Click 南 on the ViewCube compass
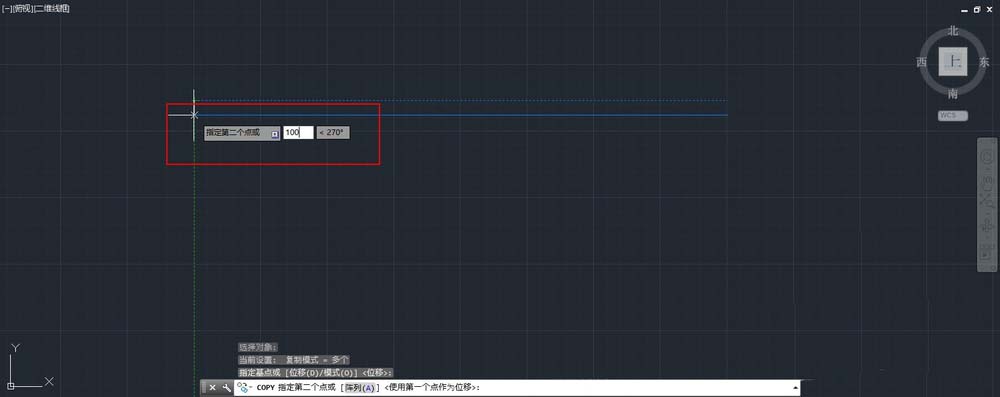The width and height of the screenshot is (1000, 397). [x=953, y=94]
